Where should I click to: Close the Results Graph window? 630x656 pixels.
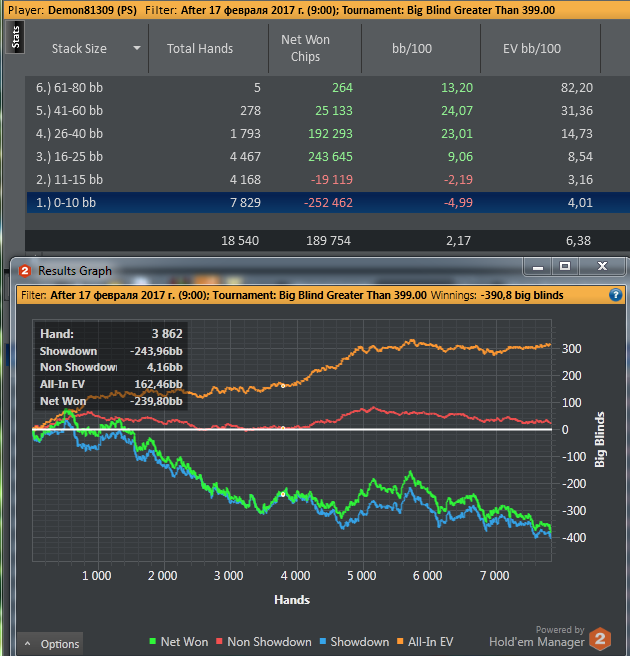tap(602, 266)
